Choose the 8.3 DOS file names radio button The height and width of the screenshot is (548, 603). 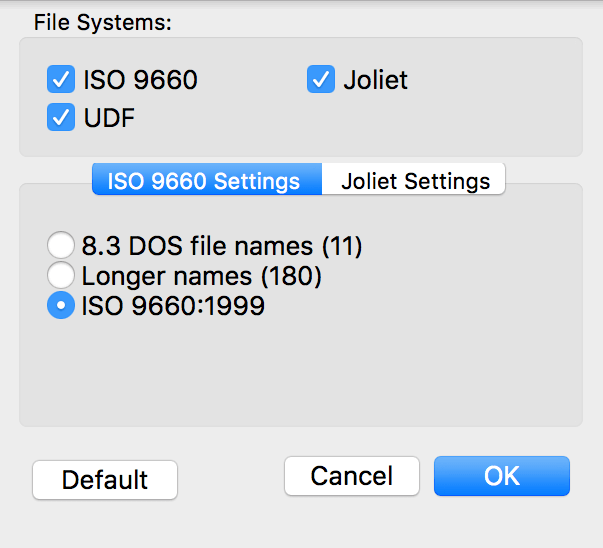61,245
